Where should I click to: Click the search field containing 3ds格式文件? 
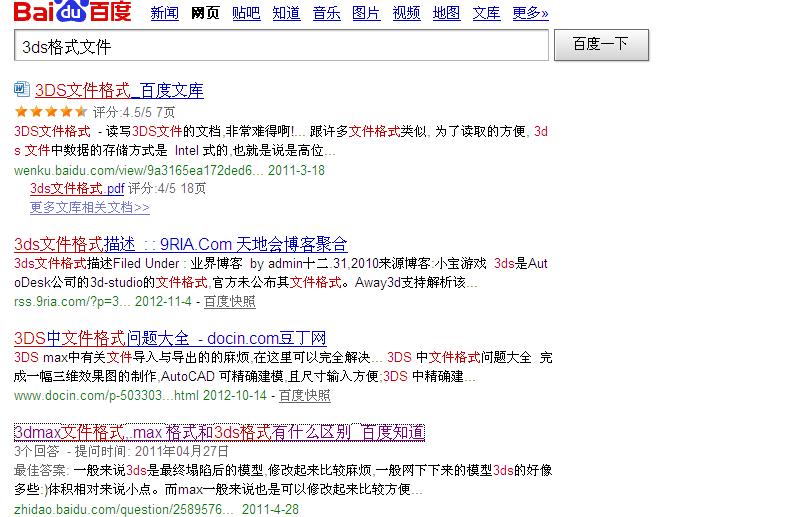(x=281, y=45)
